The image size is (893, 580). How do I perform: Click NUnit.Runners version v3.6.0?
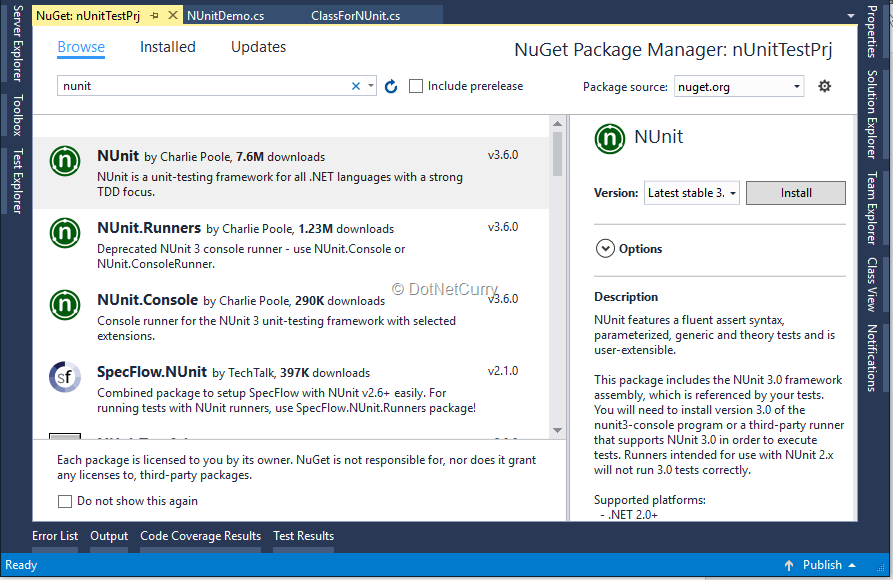click(x=503, y=227)
